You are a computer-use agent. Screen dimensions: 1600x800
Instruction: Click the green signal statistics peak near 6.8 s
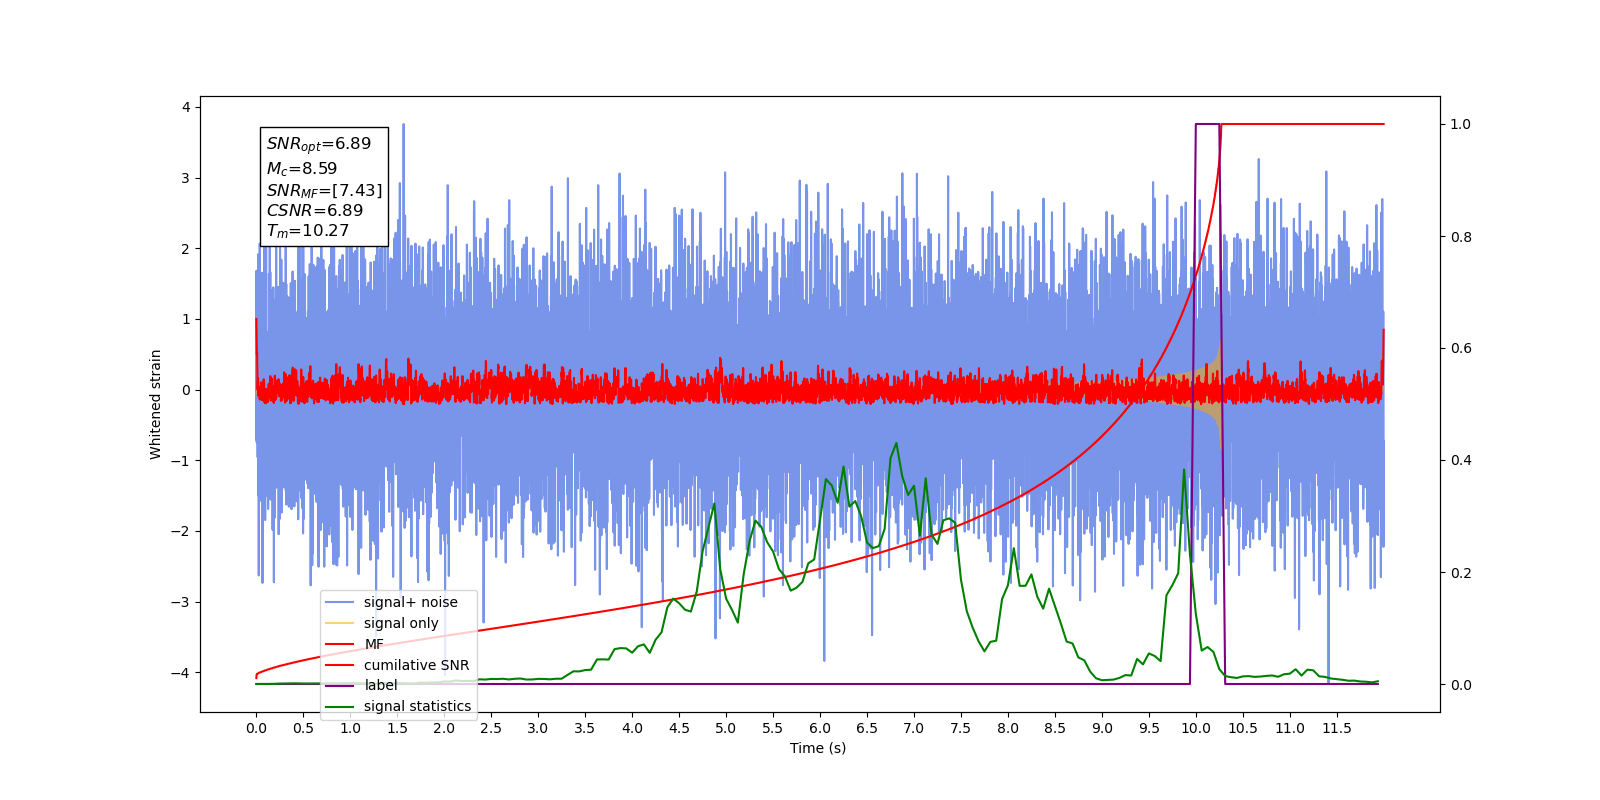896,443
